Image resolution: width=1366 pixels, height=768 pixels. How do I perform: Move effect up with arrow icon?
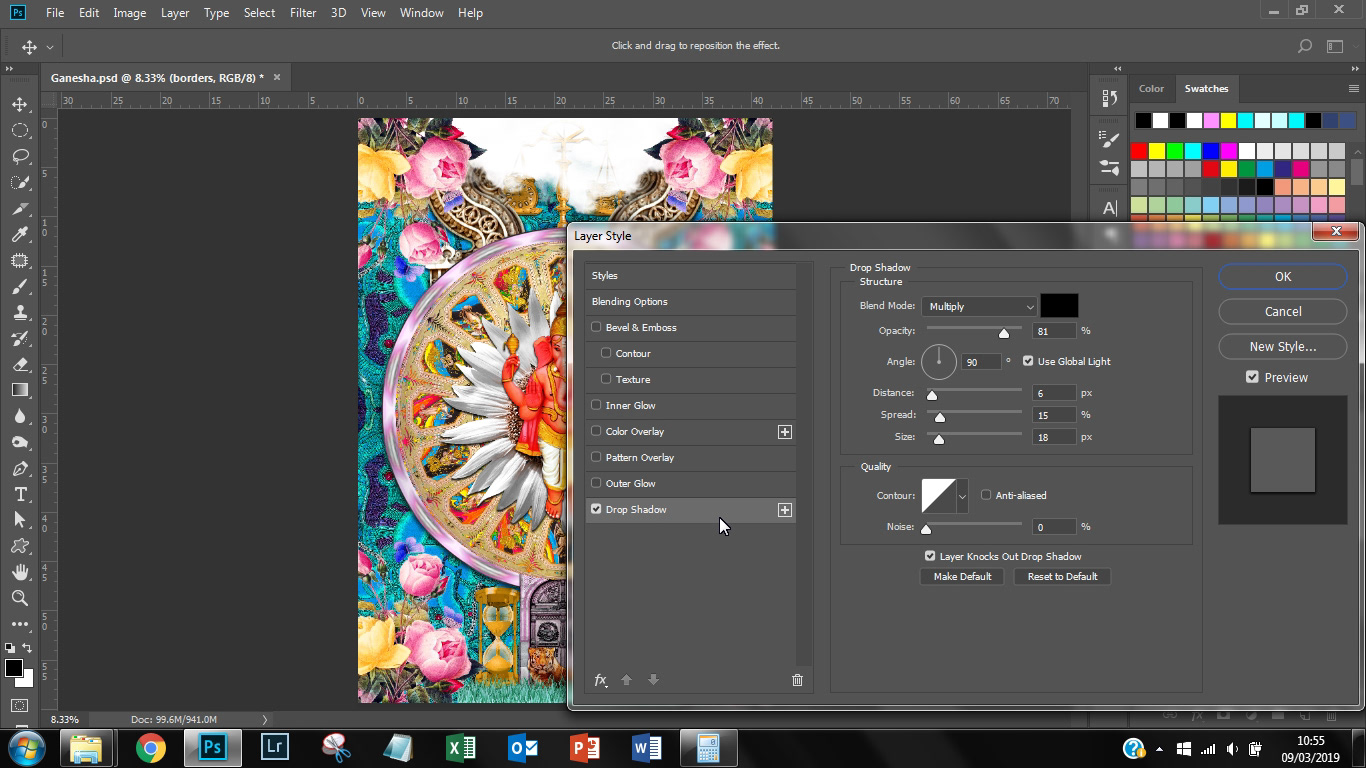626,680
